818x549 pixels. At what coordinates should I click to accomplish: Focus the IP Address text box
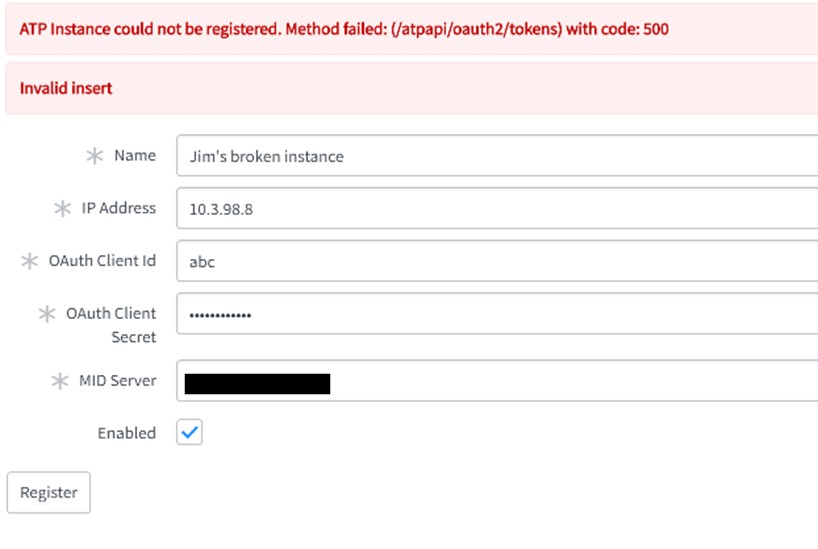tap(496, 209)
